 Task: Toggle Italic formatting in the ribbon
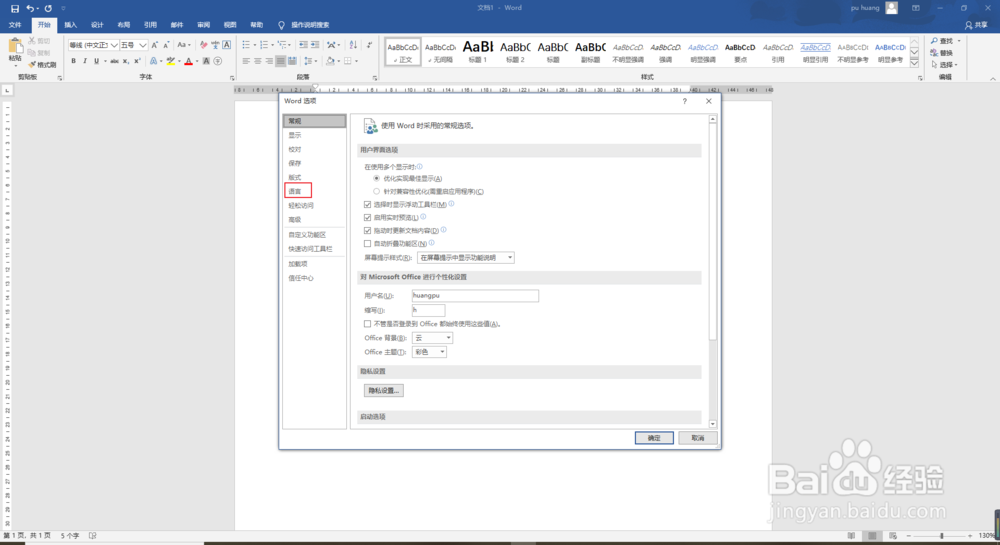85,61
